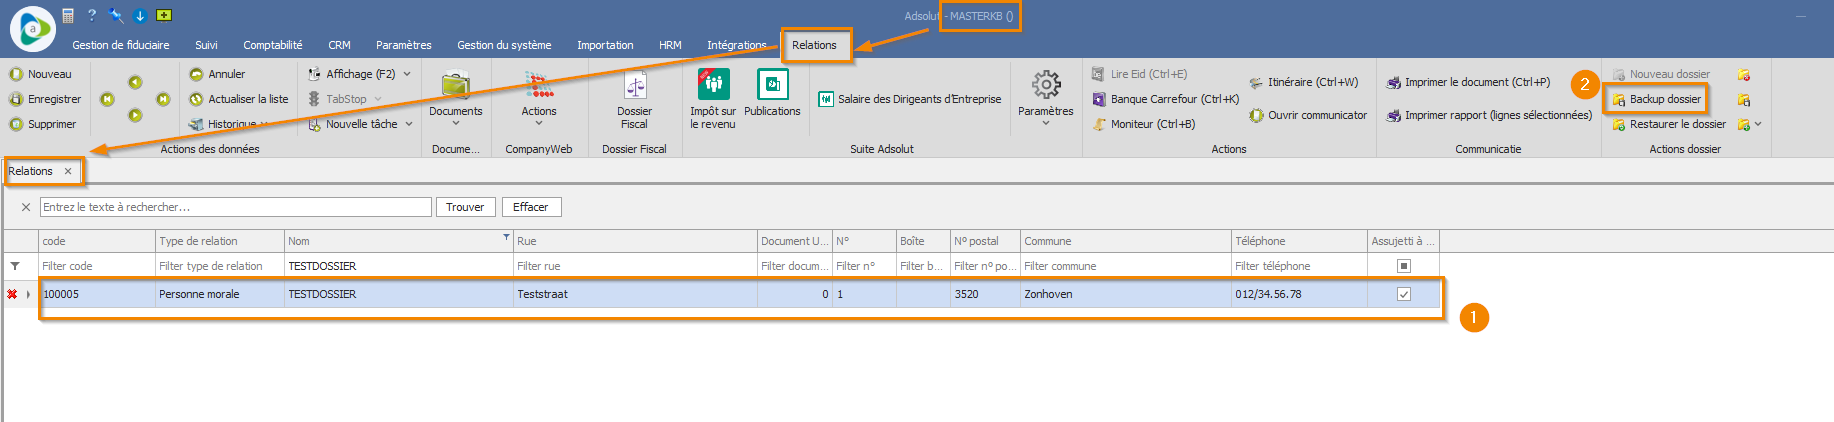Viewport: 1834px width, 422px height.
Task: Undo changes with Annuler
Action: click(217, 74)
